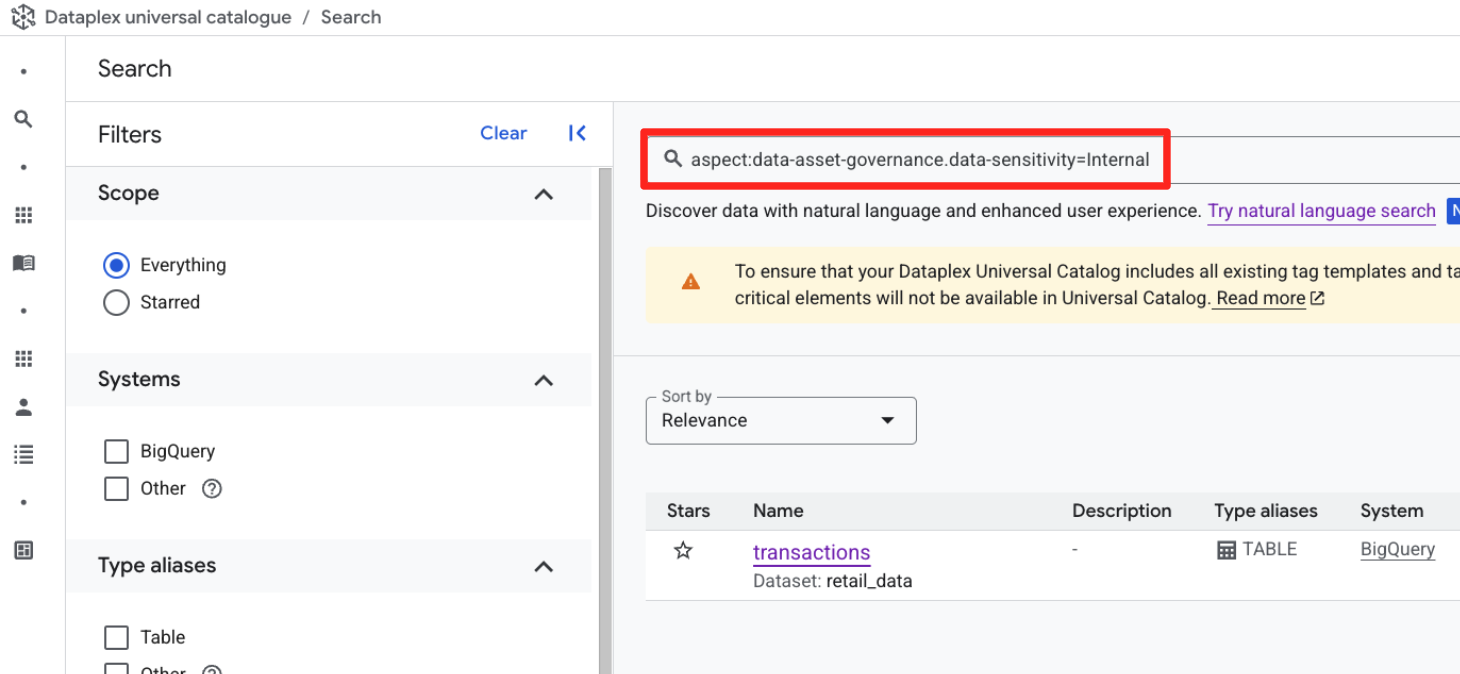Click the search magnifier icon in left sidebar

tap(23, 119)
